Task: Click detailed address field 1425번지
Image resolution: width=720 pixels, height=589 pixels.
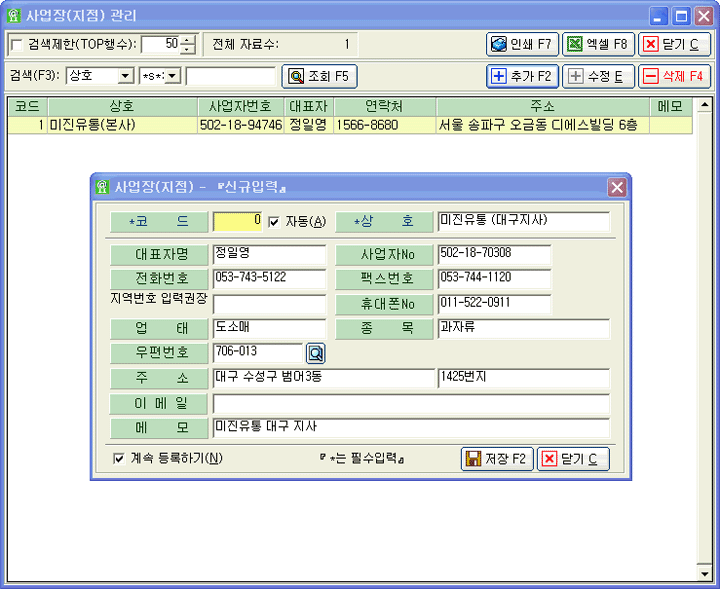Action: pyautogui.click(x=523, y=378)
